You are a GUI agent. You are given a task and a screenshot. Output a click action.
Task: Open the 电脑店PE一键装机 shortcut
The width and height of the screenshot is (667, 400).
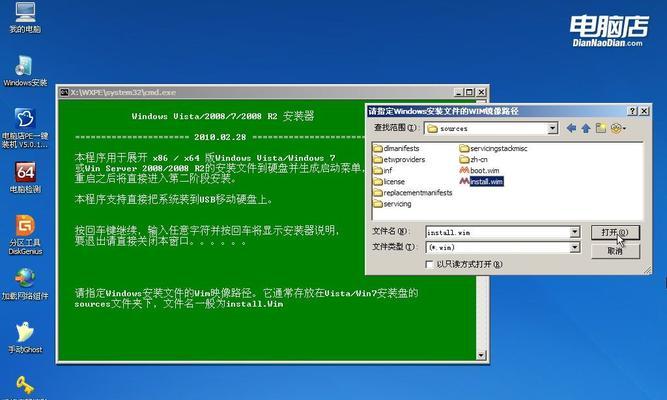click(x=25, y=128)
